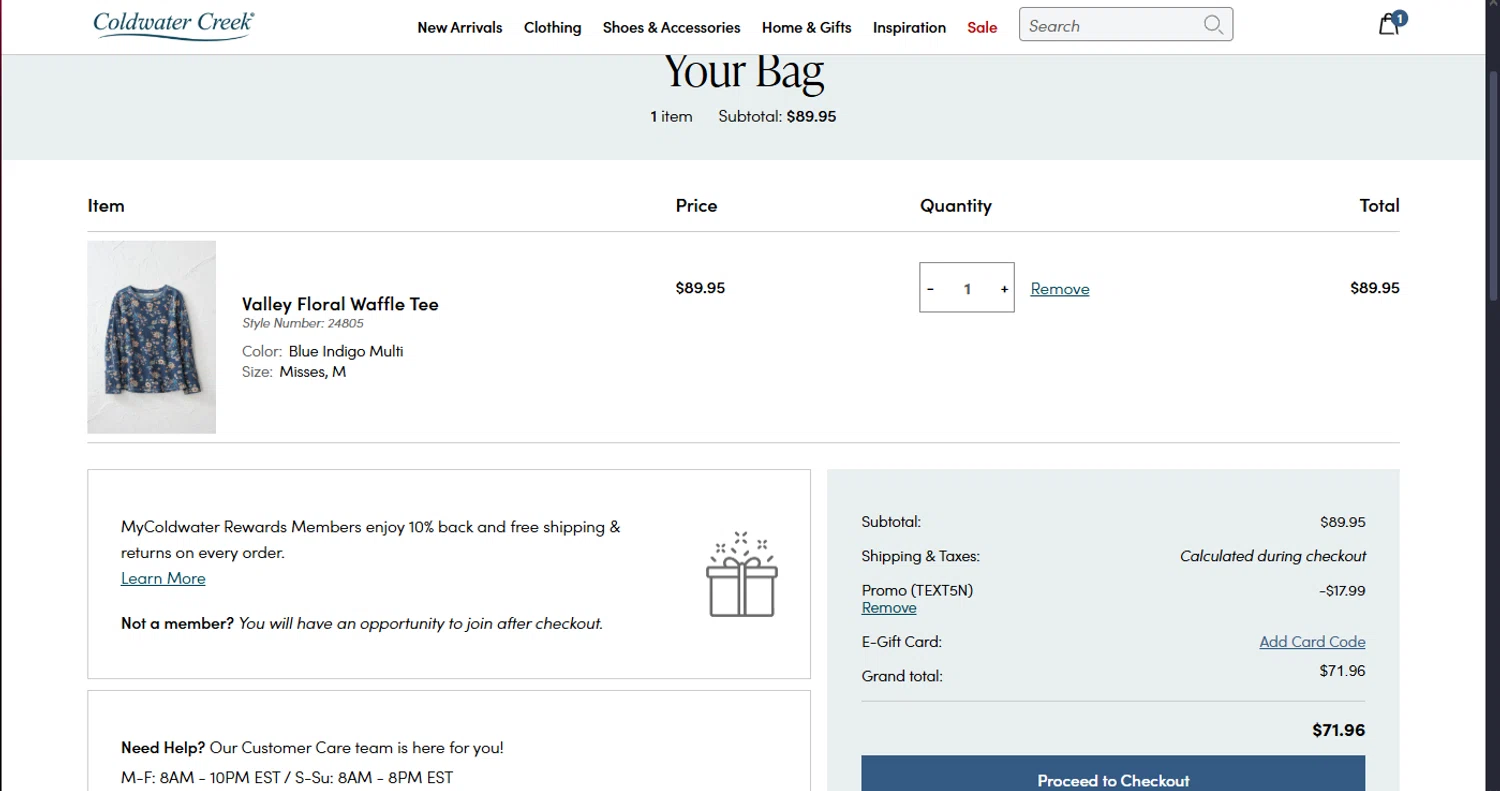Click the Your Bag heading
The height and width of the screenshot is (791, 1500).
coord(744,72)
